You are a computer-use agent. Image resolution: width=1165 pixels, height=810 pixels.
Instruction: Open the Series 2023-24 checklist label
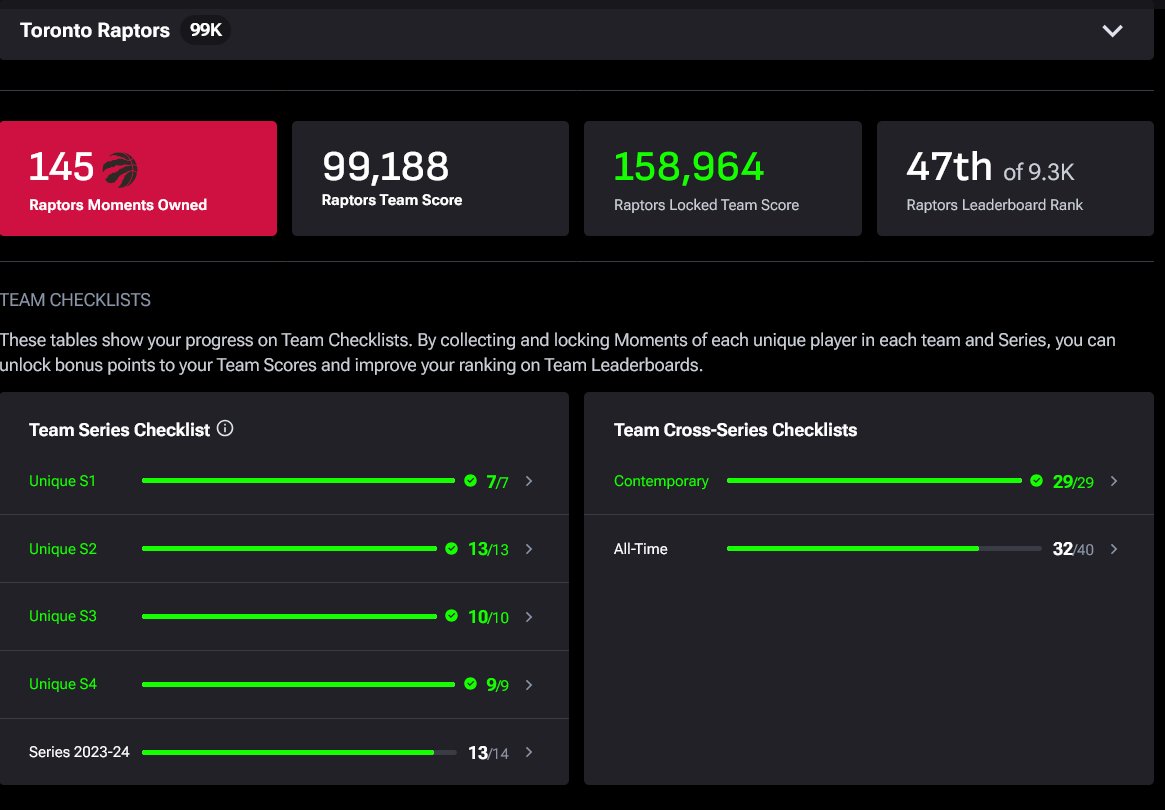click(x=79, y=752)
